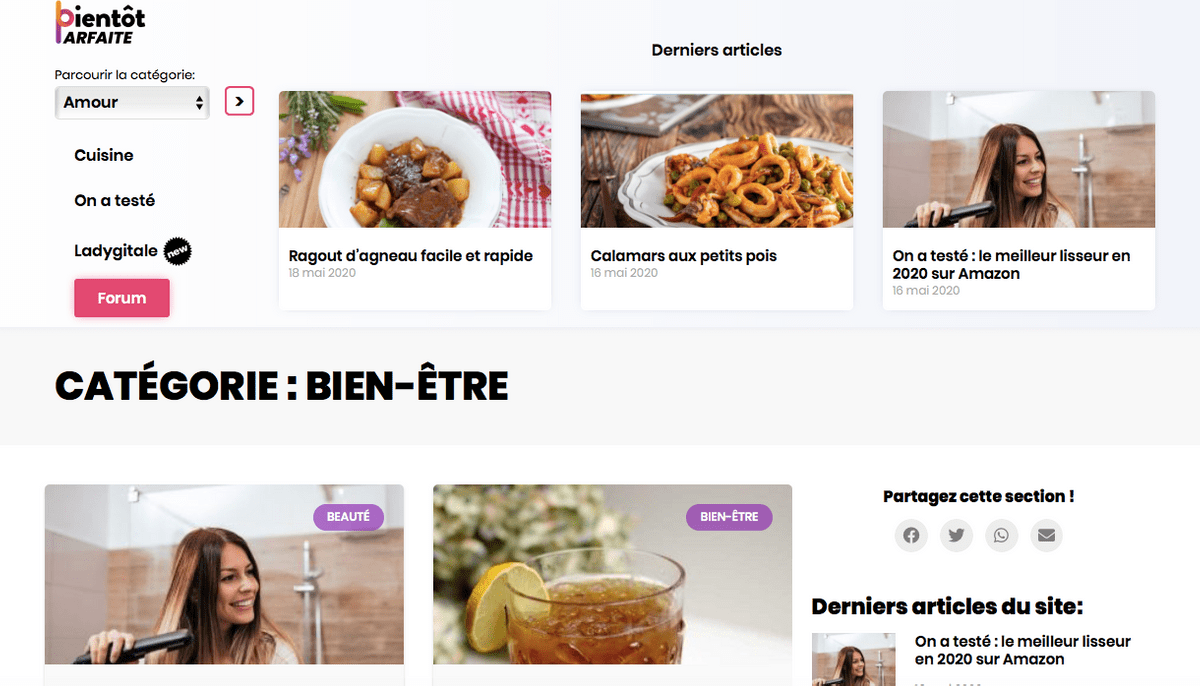This screenshot has height=686, width=1200.
Task: Open the Ragout d'agneau facile et rapide article
Action: point(411,256)
